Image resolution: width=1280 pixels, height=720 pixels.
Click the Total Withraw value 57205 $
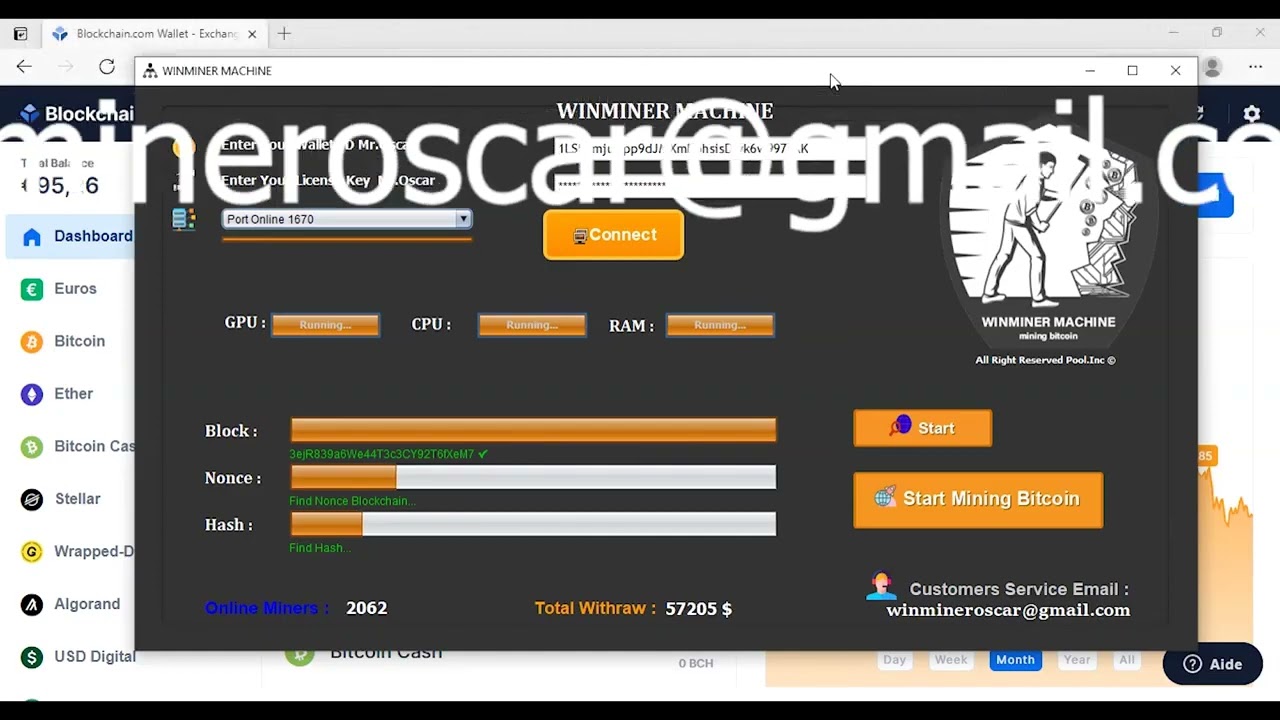(x=698, y=608)
